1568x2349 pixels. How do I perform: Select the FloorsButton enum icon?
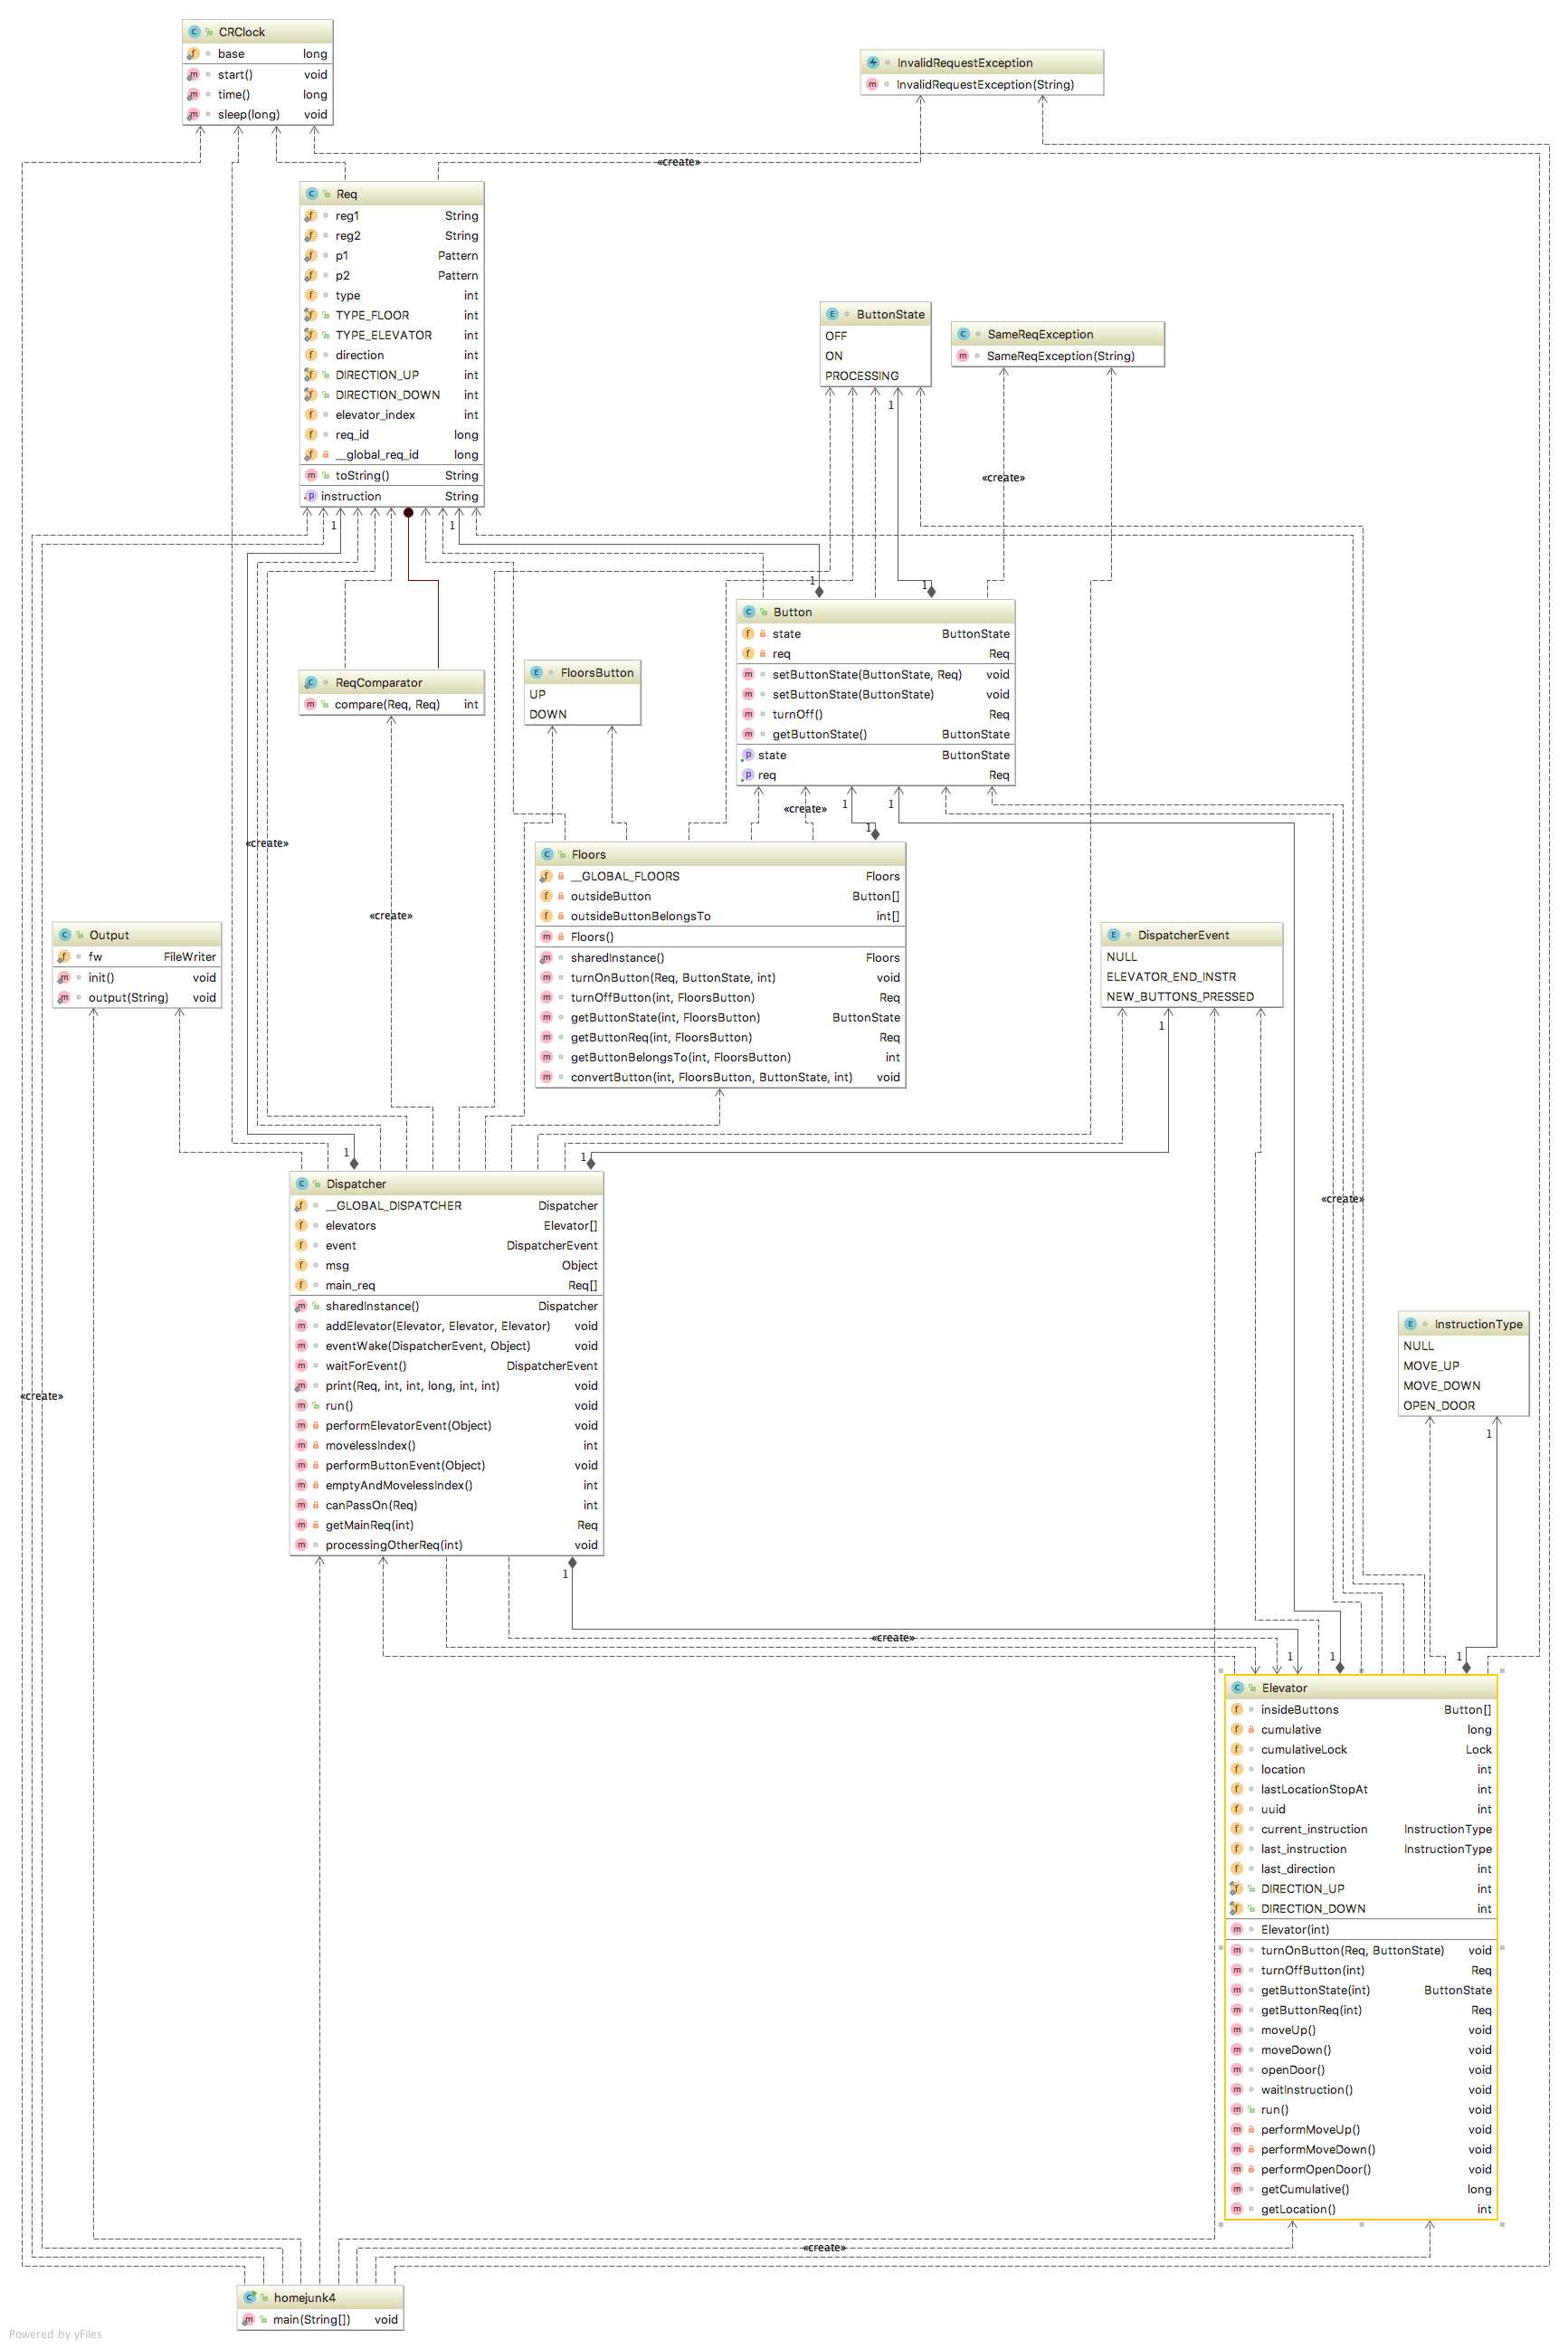coord(536,673)
